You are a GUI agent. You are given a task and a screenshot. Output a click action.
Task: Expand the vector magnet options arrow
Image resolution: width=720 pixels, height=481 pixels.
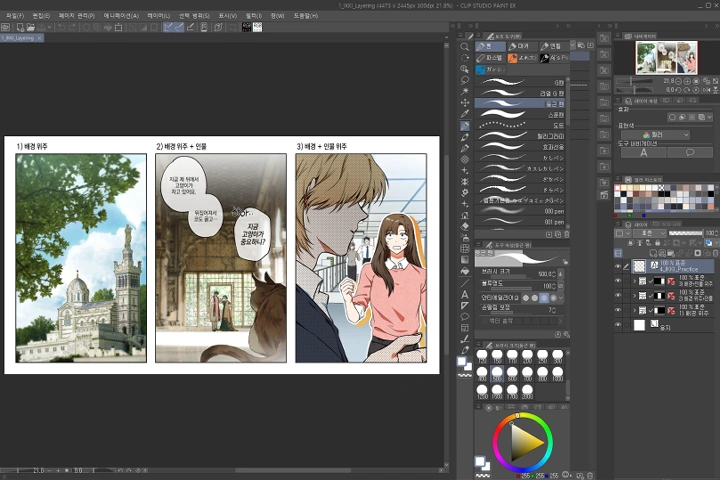pos(560,321)
